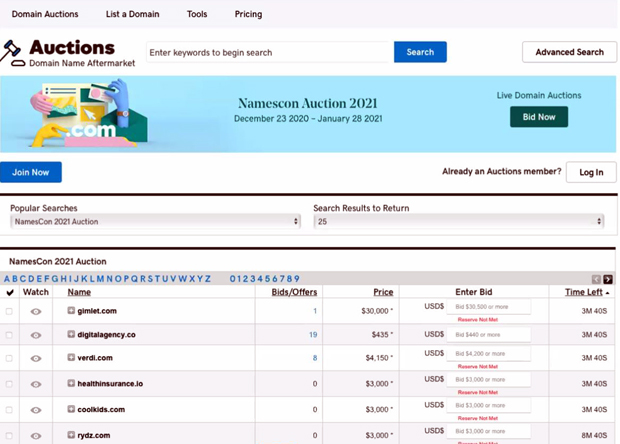This screenshot has height=444, width=620.
Task: Click the blue Search button
Action: pyautogui.click(x=420, y=52)
